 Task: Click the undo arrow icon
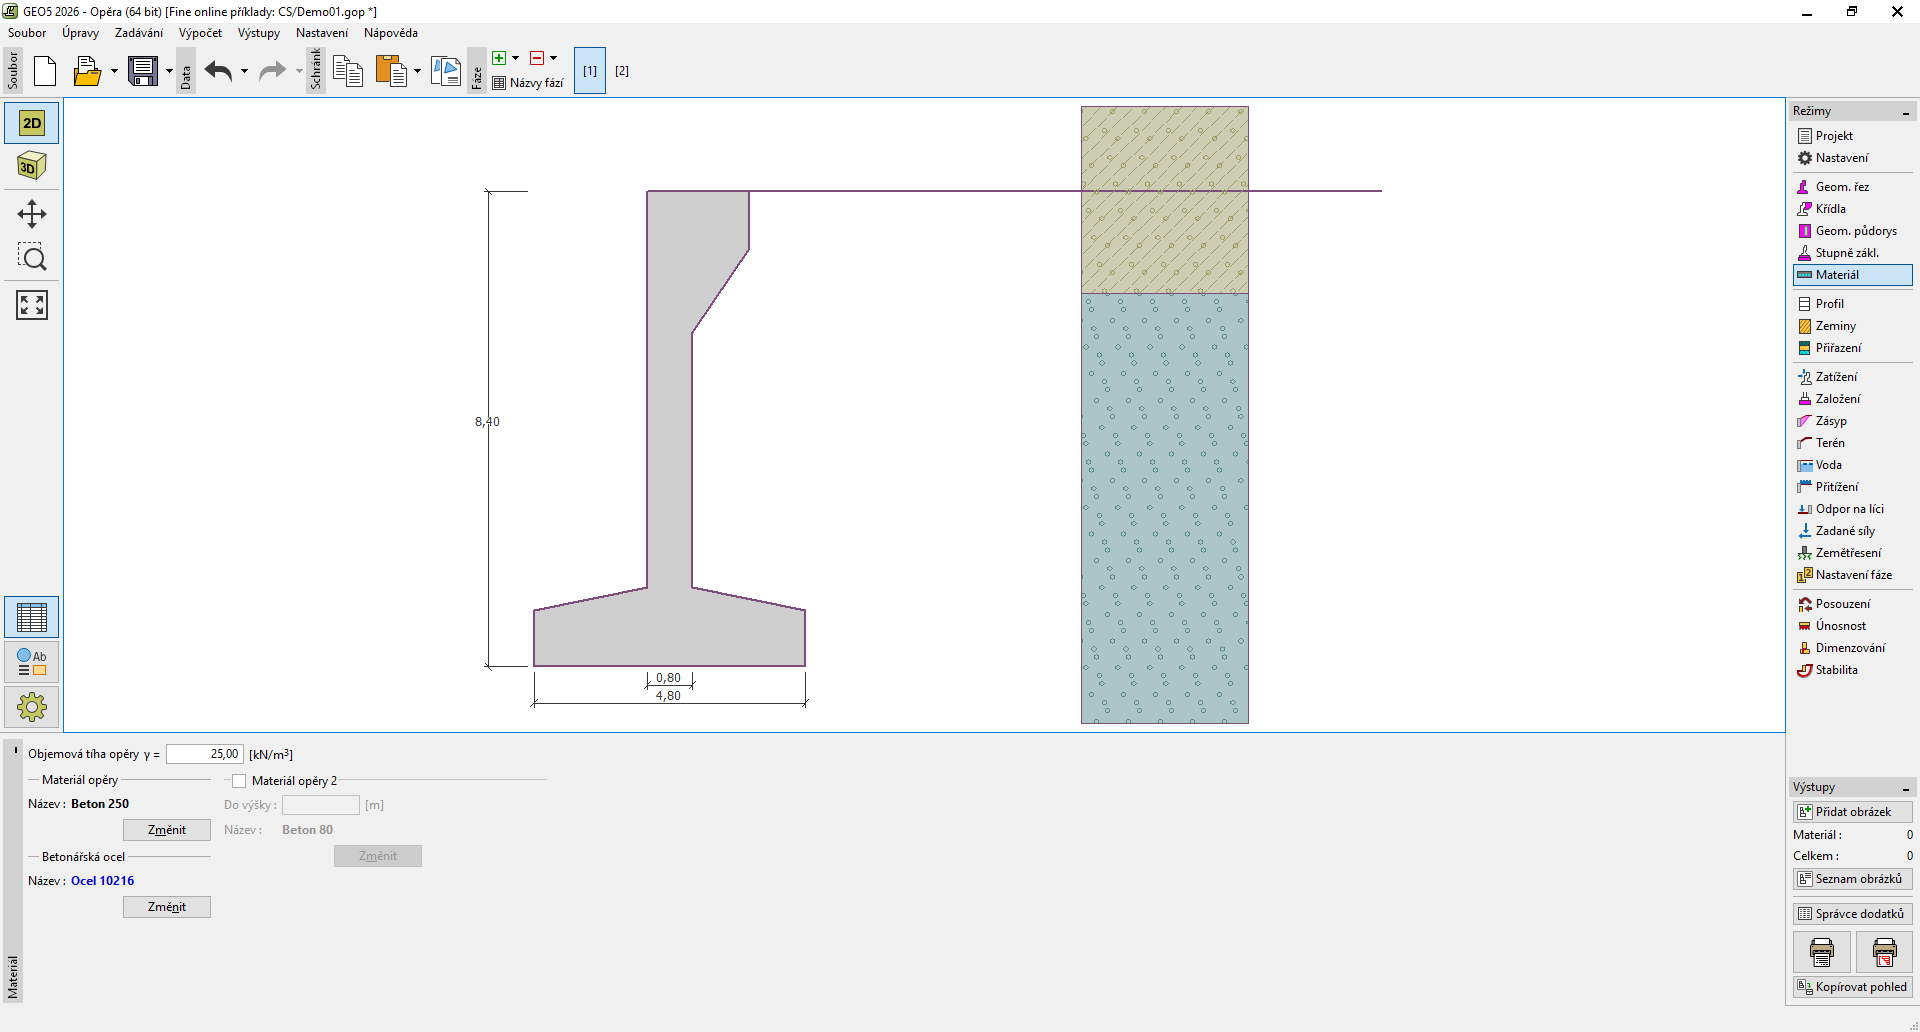218,71
